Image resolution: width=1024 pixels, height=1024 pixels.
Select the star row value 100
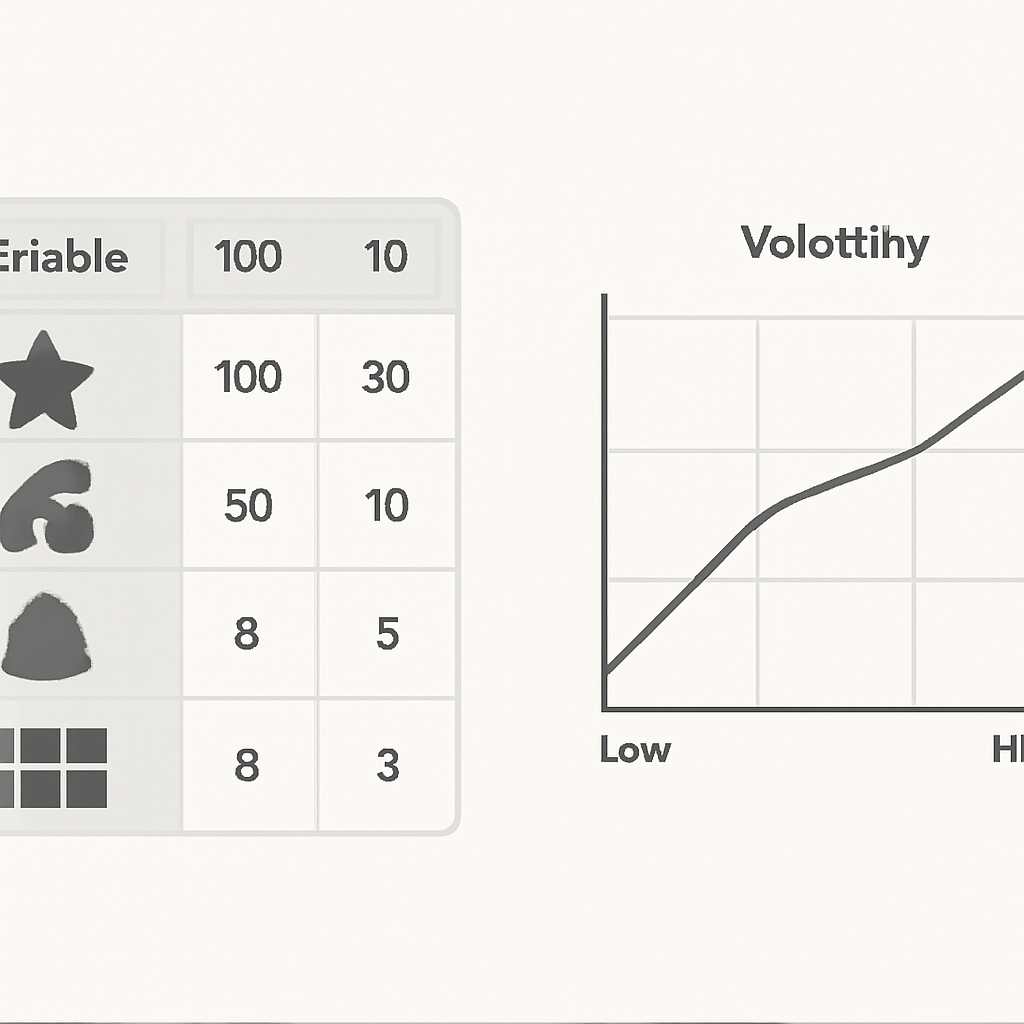tap(248, 377)
